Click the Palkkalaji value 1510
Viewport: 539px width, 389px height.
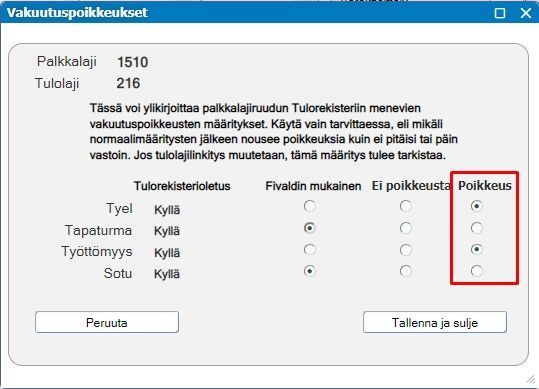coord(133,62)
